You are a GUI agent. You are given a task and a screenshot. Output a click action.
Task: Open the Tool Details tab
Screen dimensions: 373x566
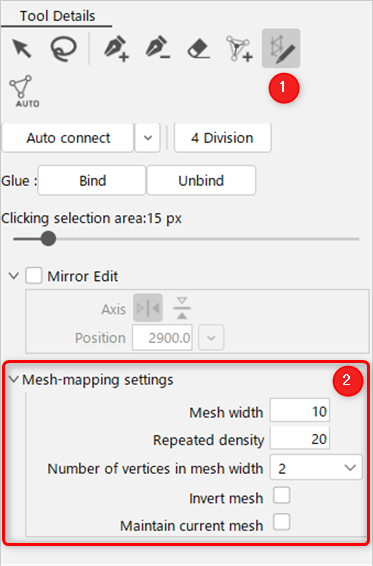pos(57,16)
